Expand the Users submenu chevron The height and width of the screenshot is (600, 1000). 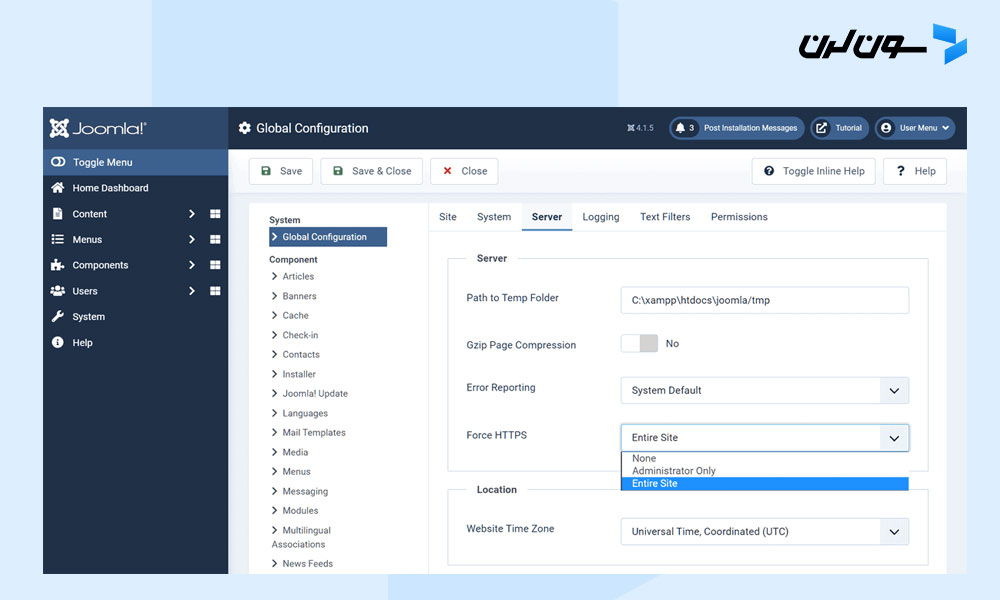(191, 291)
